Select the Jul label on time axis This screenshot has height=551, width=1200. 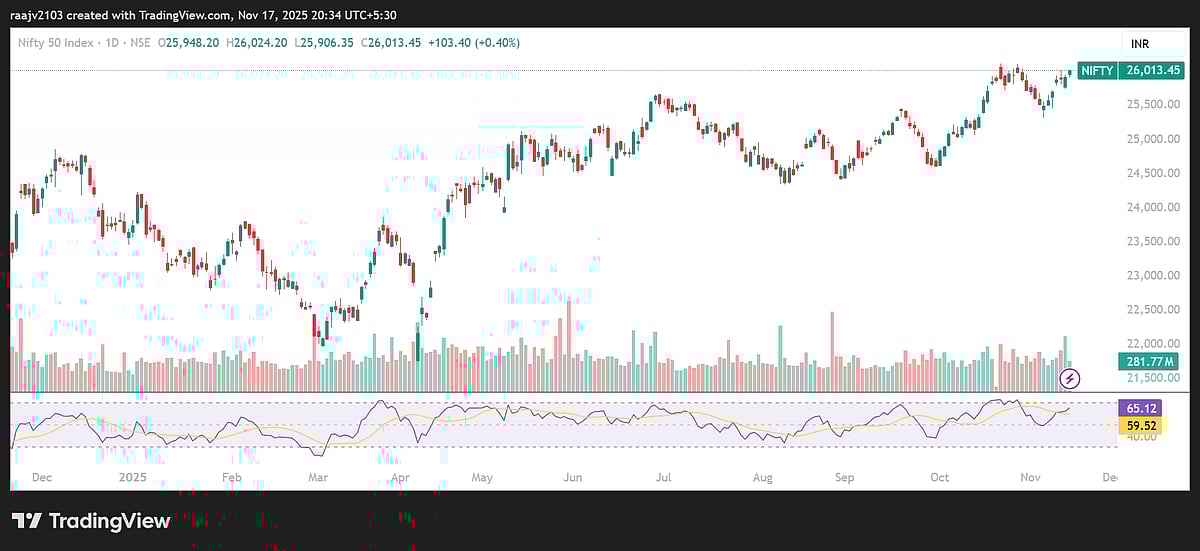point(663,478)
